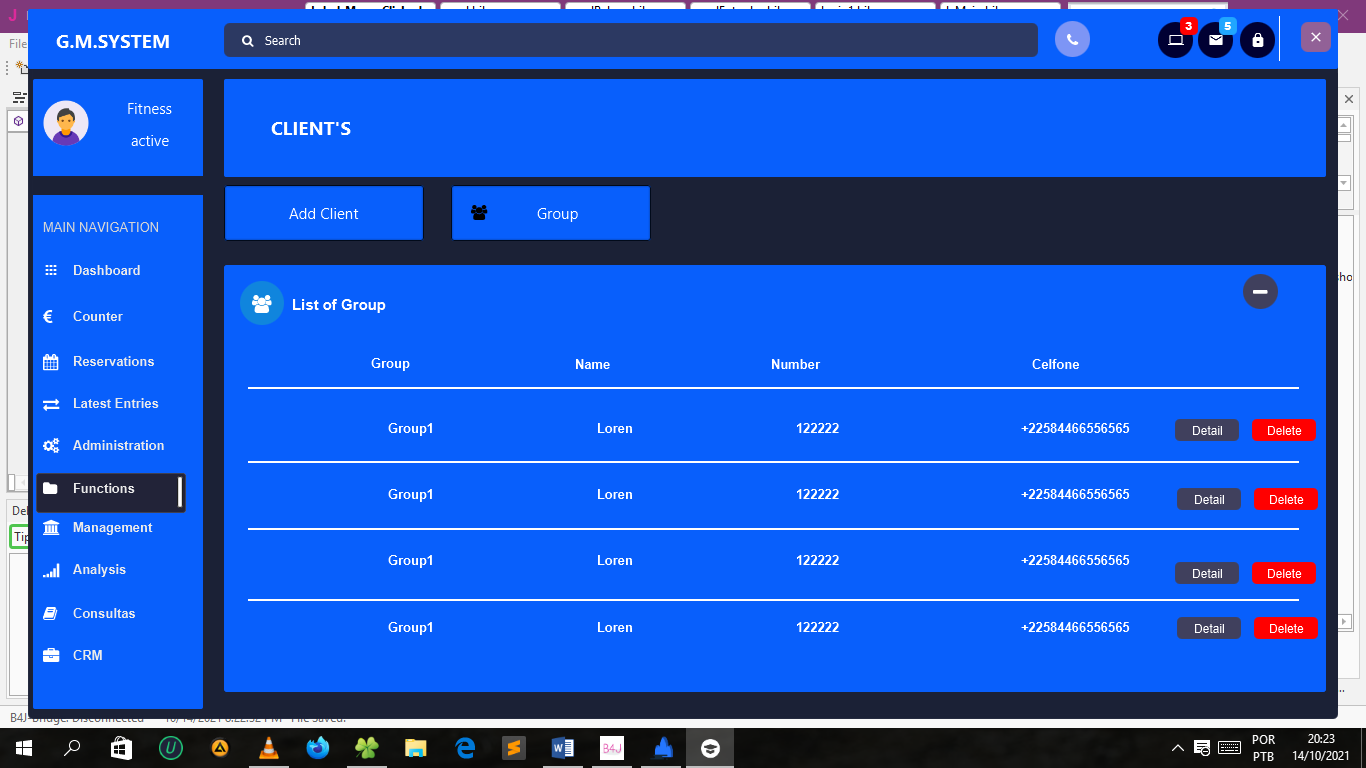1366x768 pixels.
Task: Open the green clover app on the taskbar
Action: (x=366, y=748)
